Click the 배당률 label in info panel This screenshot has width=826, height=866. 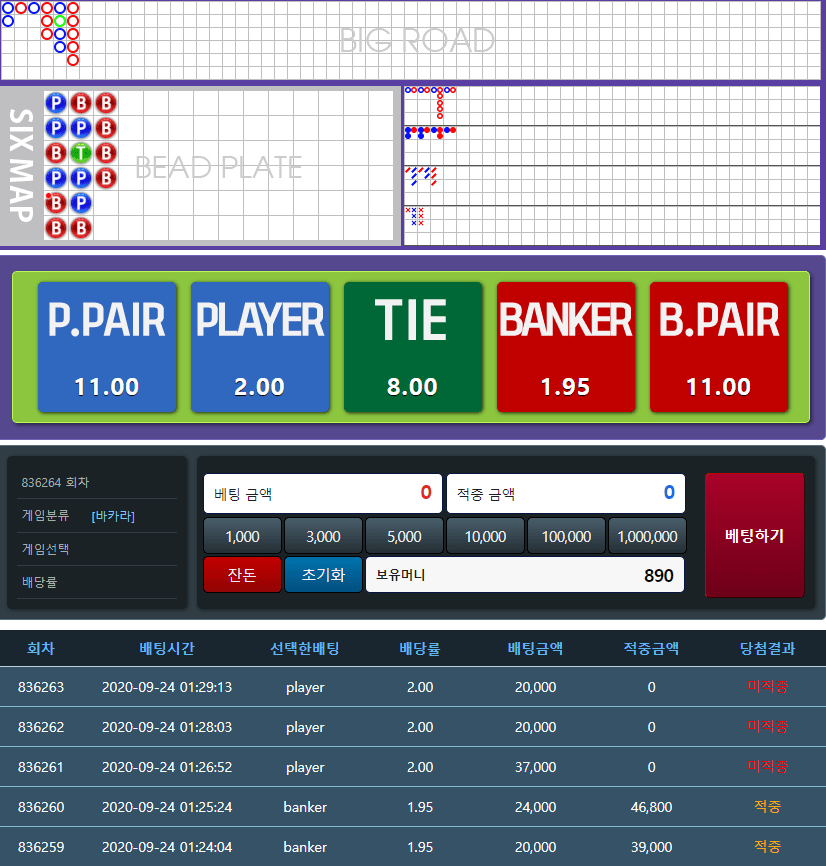click(x=39, y=582)
